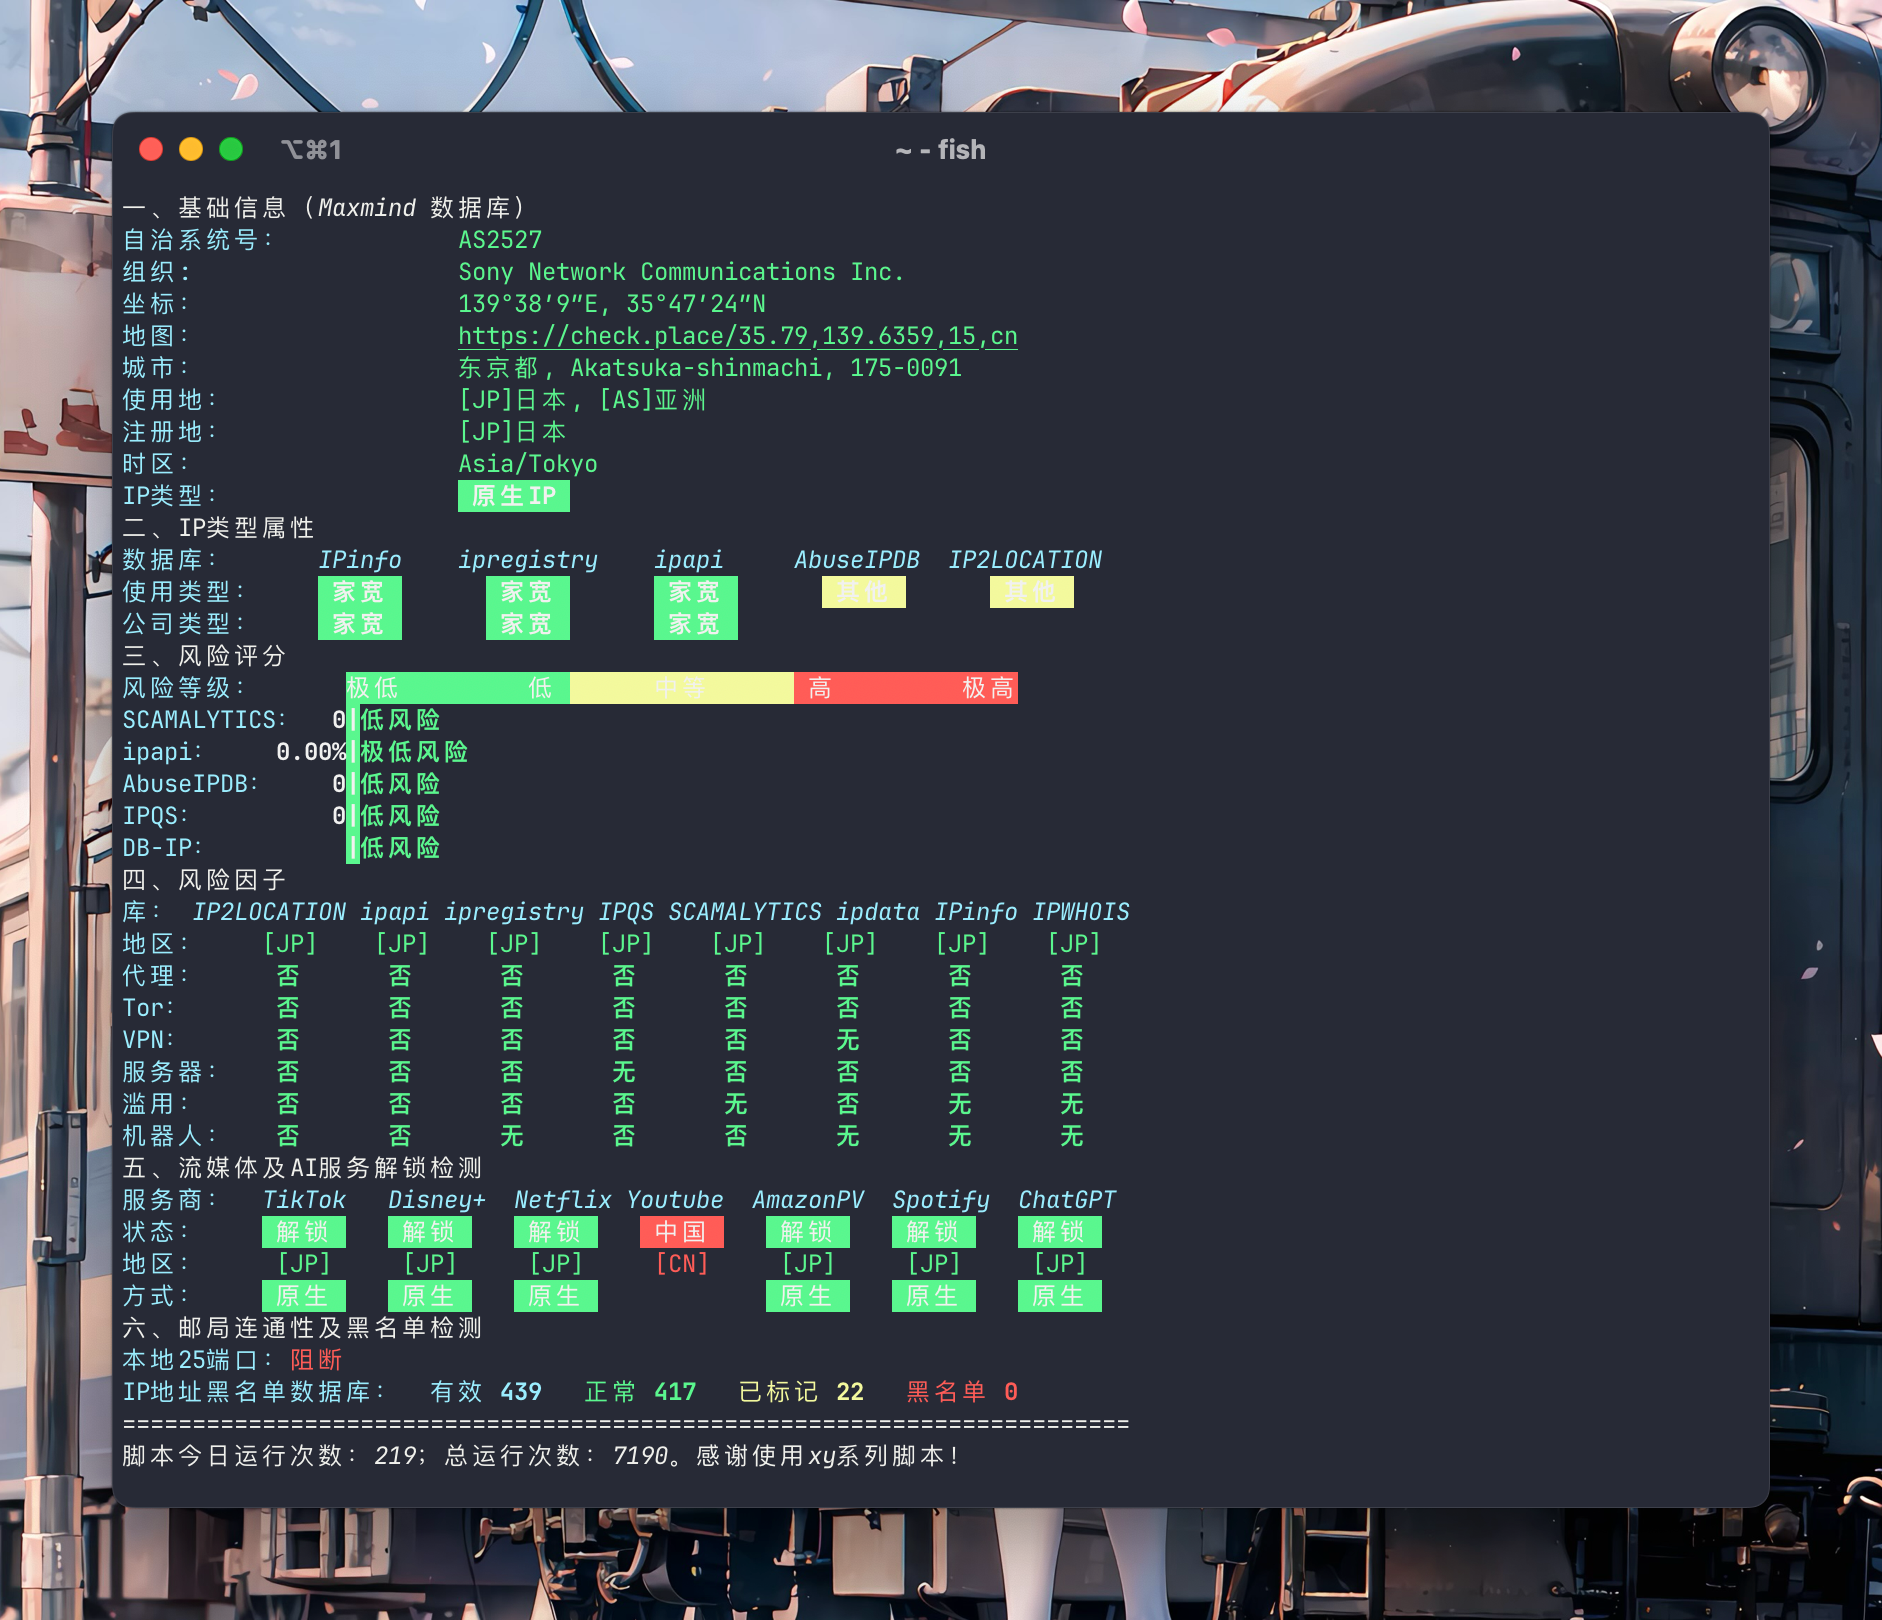Minimize the terminal using the yellow button
Viewport: 1882px width, 1620px height.
(191, 150)
